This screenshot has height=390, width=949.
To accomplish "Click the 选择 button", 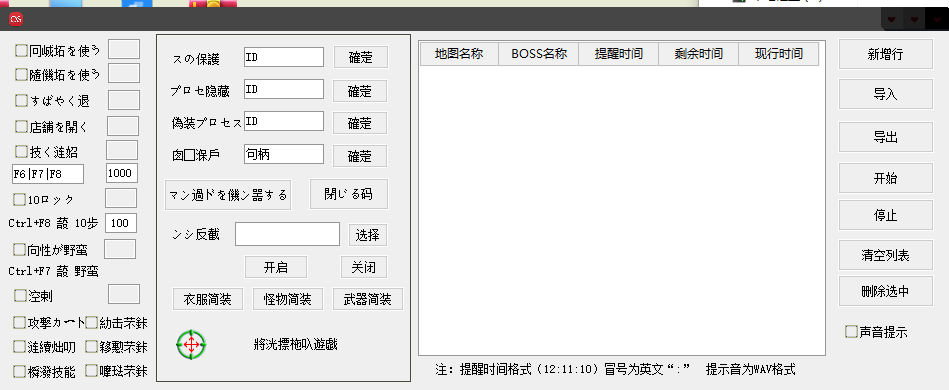I will point(367,234).
